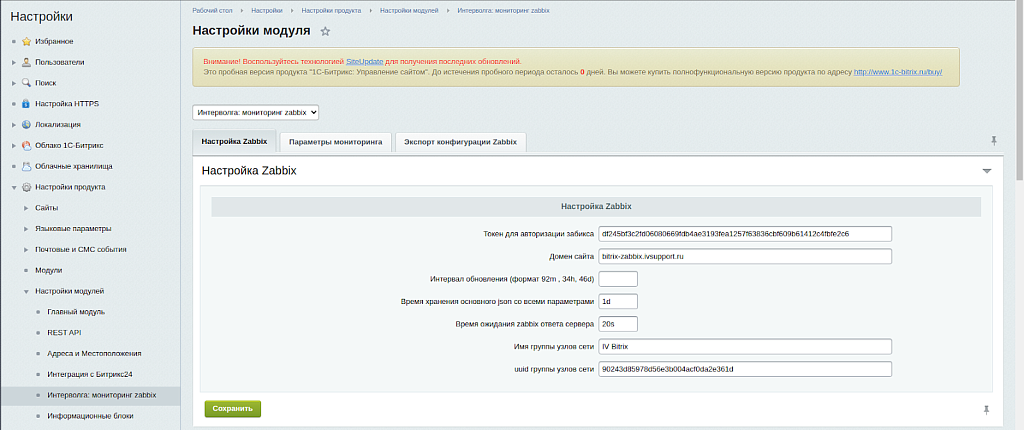Image resolution: width=1024 pixels, height=430 pixels.
Task: Switch to the Экспорт конфигурации Zabbix tab
Action: pos(460,142)
